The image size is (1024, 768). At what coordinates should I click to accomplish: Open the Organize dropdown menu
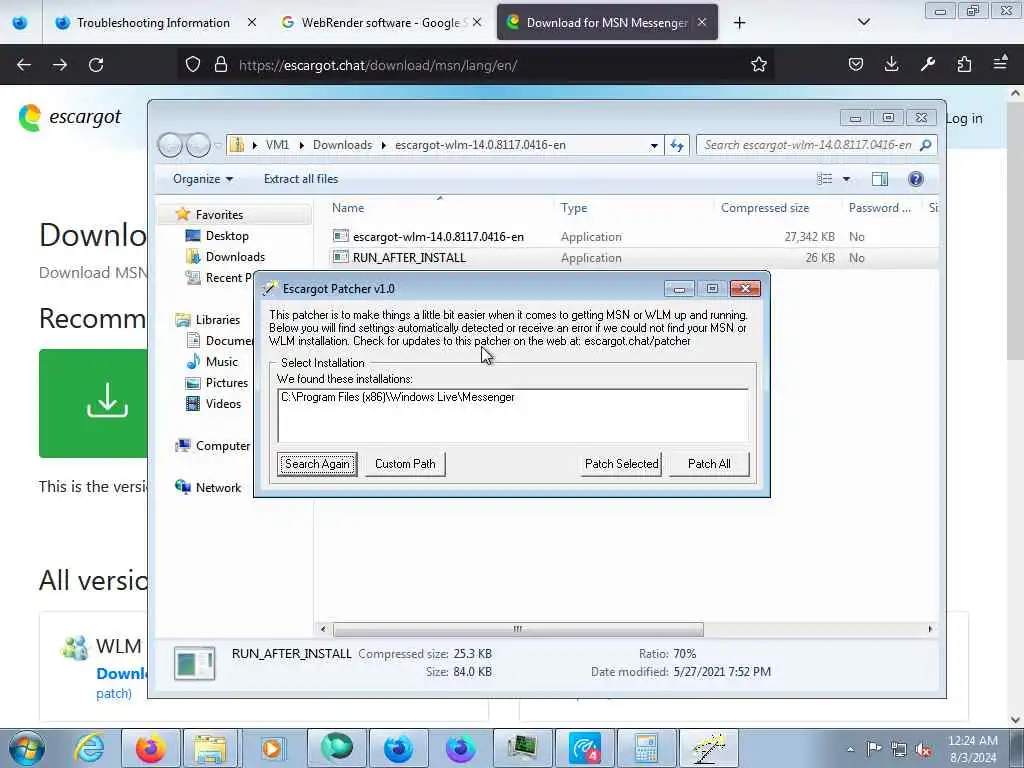click(x=202, y=179)
